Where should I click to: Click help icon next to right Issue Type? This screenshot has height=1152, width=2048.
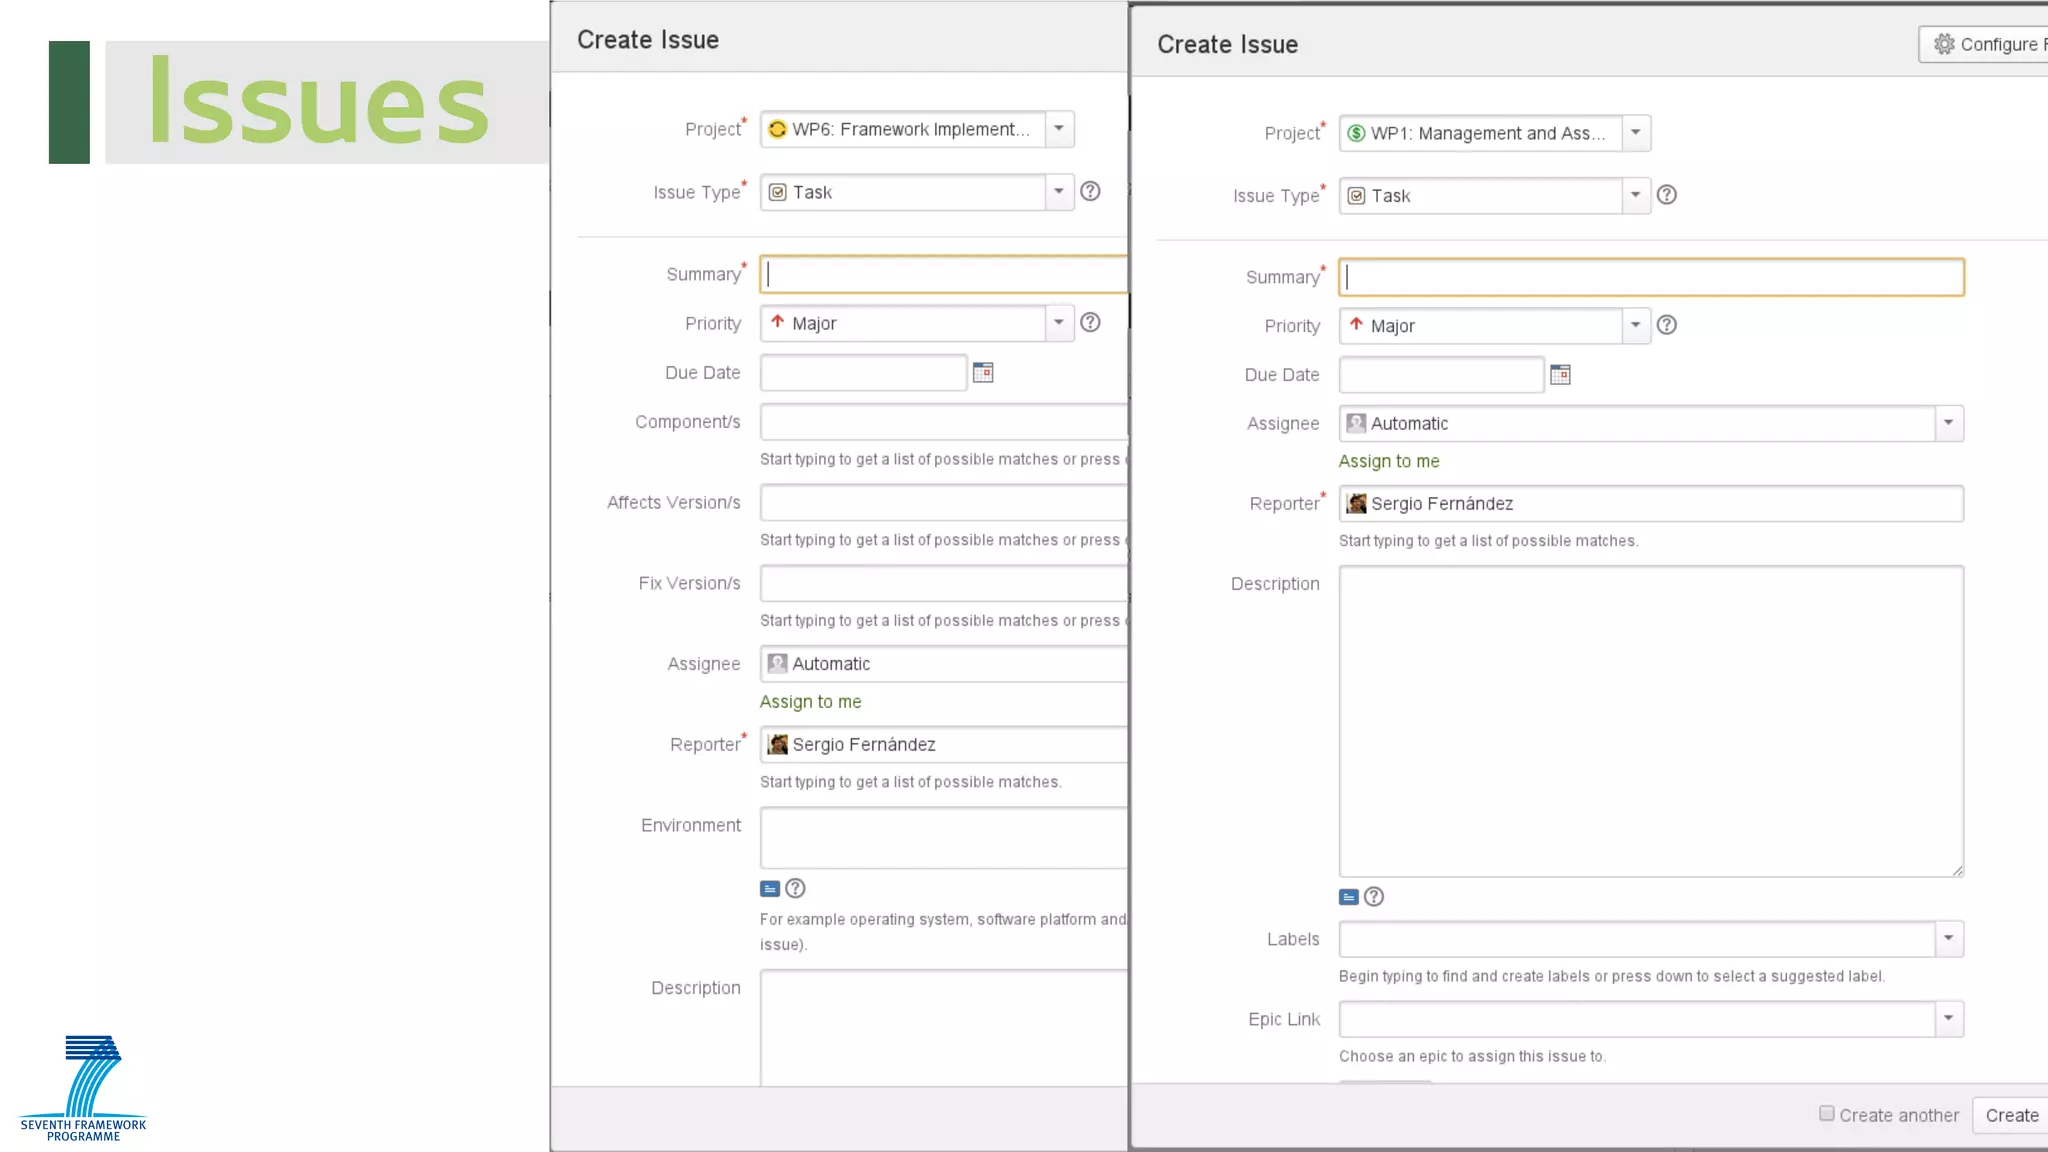[1667, 195]
